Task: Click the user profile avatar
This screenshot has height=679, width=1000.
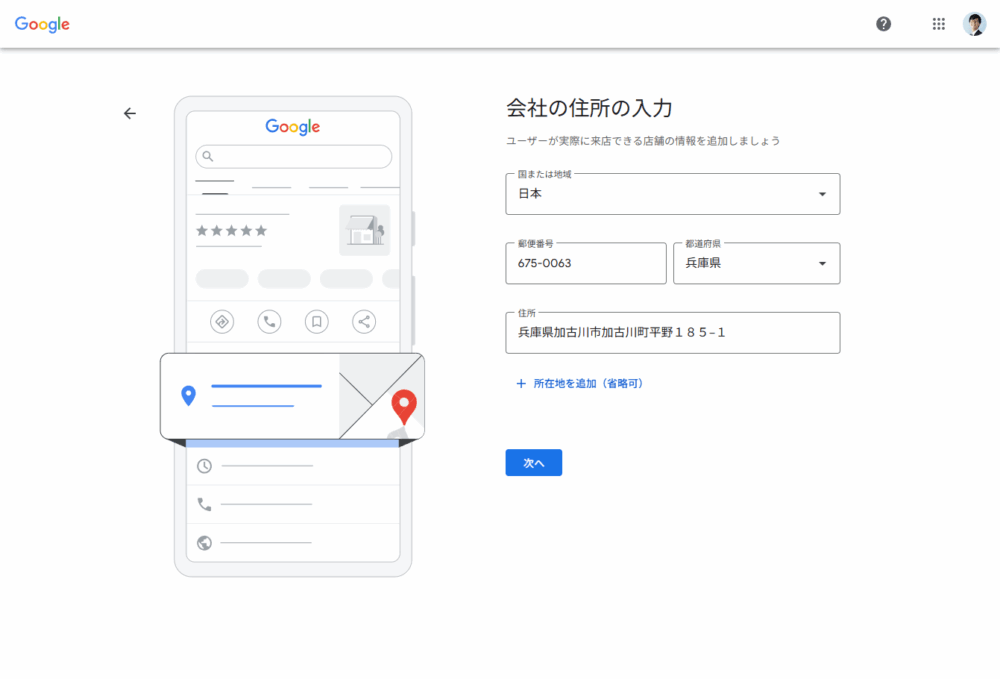Action: pyautogui.click(x=974, y=24)
